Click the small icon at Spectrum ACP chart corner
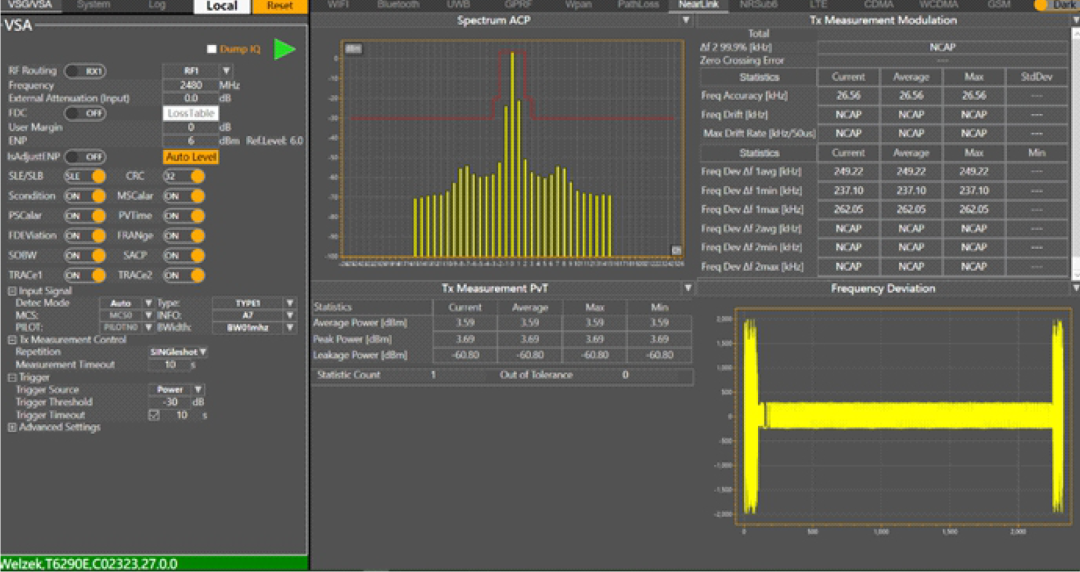 676,250
